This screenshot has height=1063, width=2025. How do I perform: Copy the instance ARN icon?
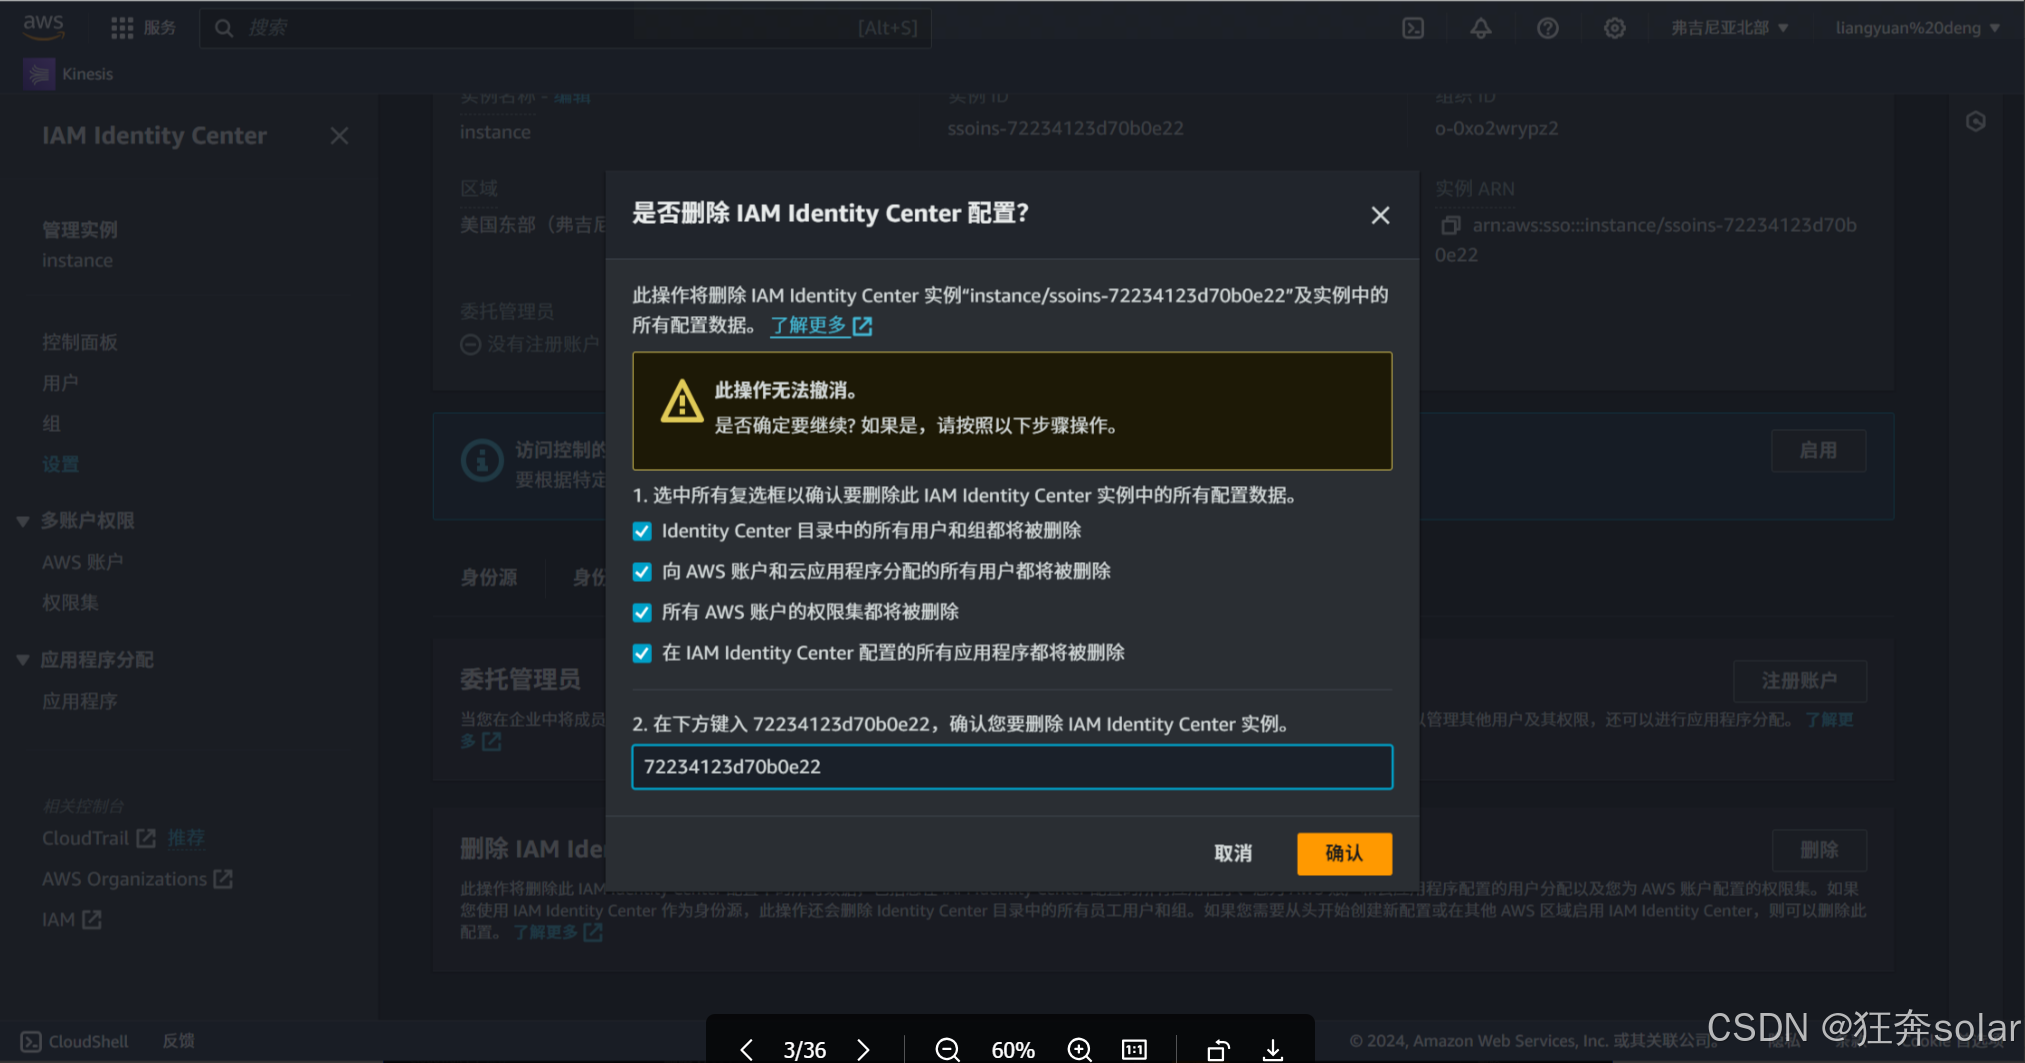[1450, 225]
